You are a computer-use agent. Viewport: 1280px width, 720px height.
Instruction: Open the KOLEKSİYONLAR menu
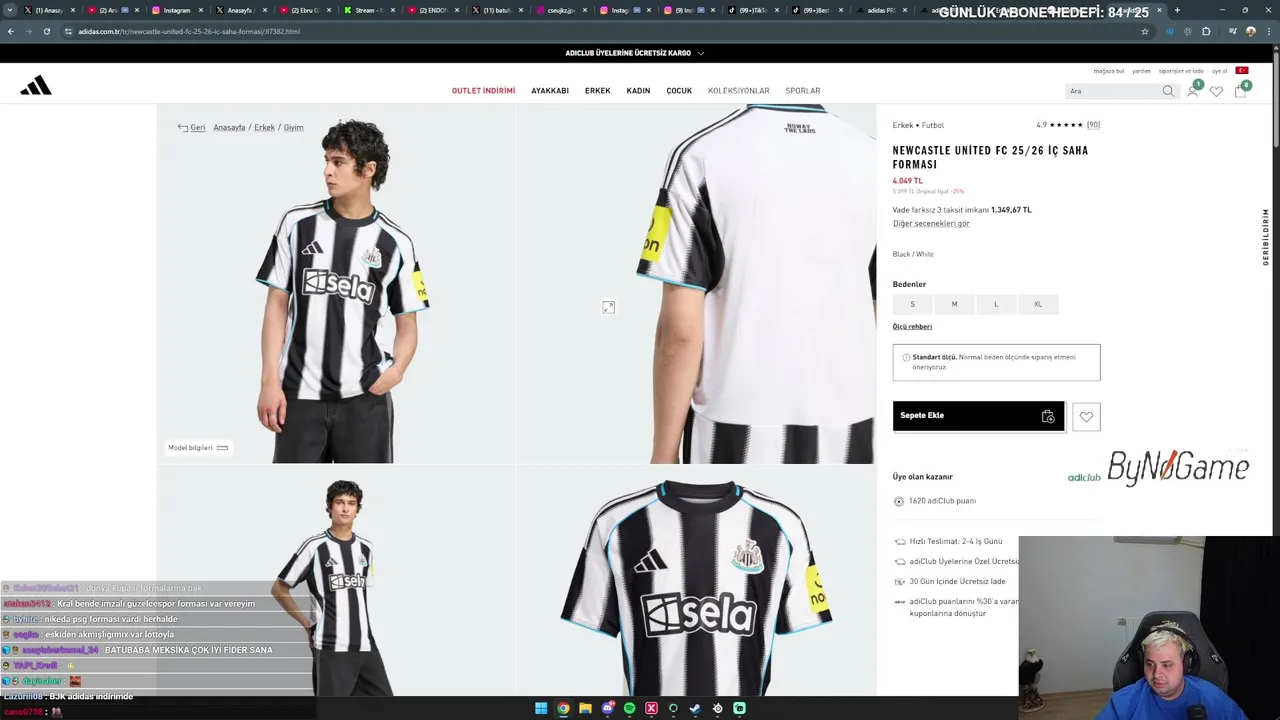[739, 91]
